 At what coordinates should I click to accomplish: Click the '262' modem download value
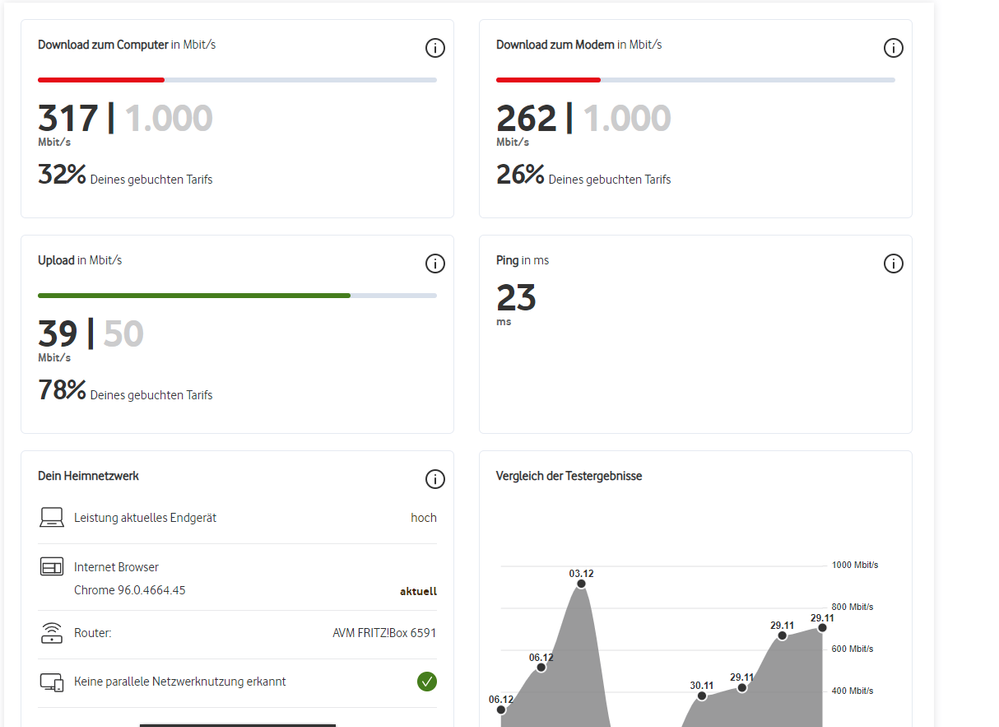(x=526, y=119)
